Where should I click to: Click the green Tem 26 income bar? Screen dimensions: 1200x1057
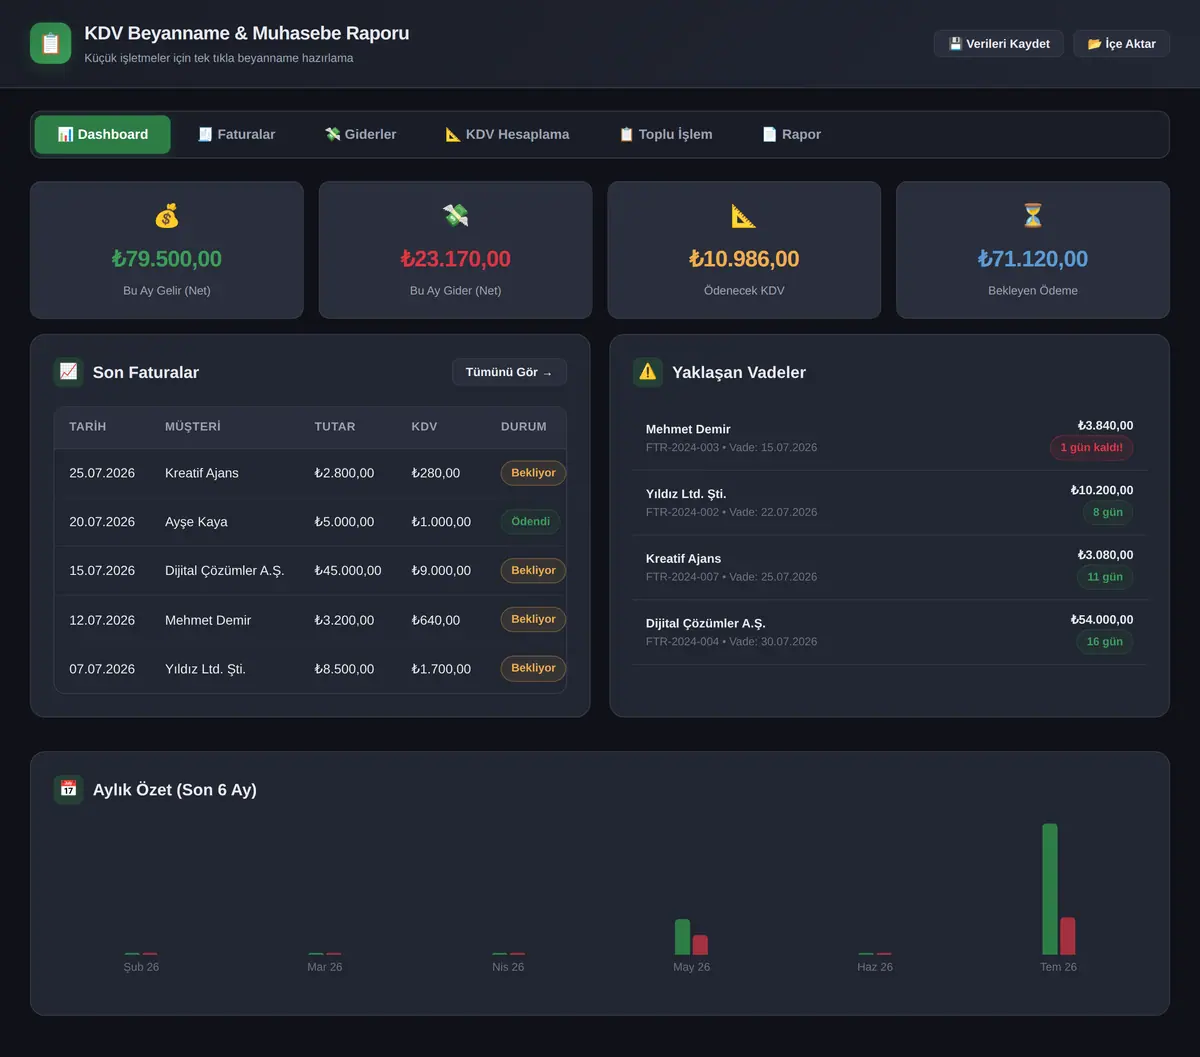[1050, 889]
